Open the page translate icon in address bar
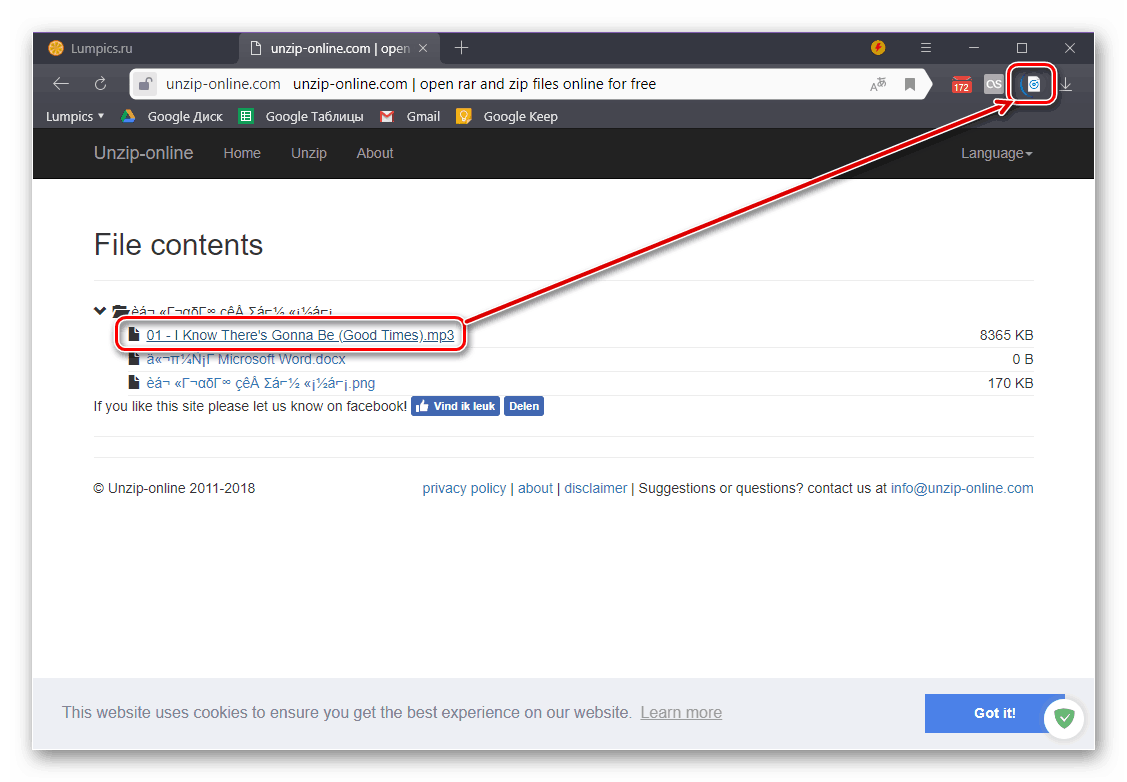 coord(878,84)
